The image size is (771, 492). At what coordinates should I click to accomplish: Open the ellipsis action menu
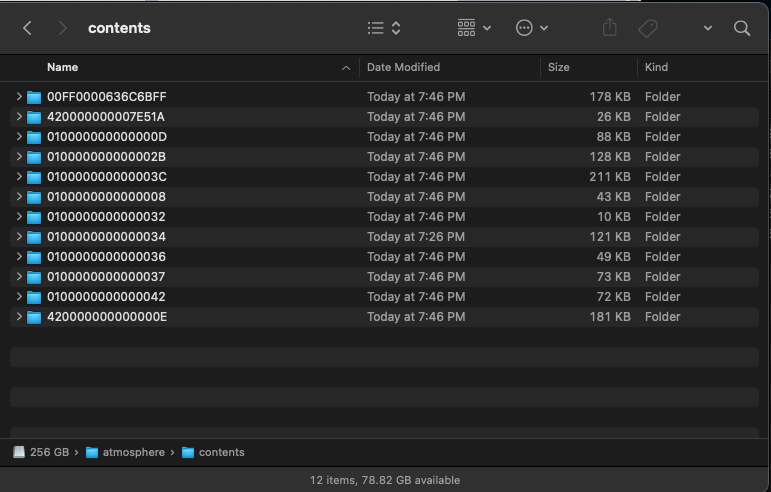pos(532,28)
